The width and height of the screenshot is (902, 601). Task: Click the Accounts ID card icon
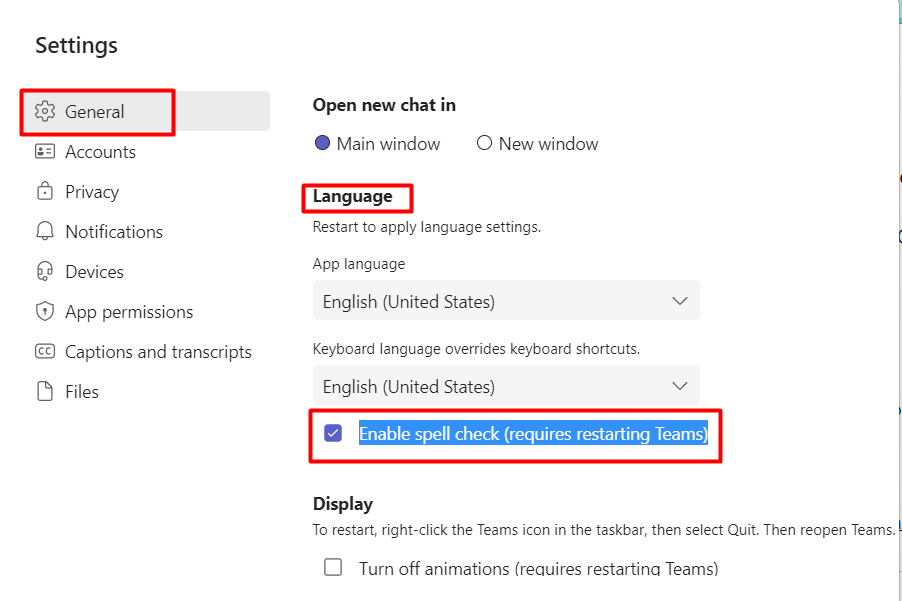pyautogui.click(x=45, y=151)
